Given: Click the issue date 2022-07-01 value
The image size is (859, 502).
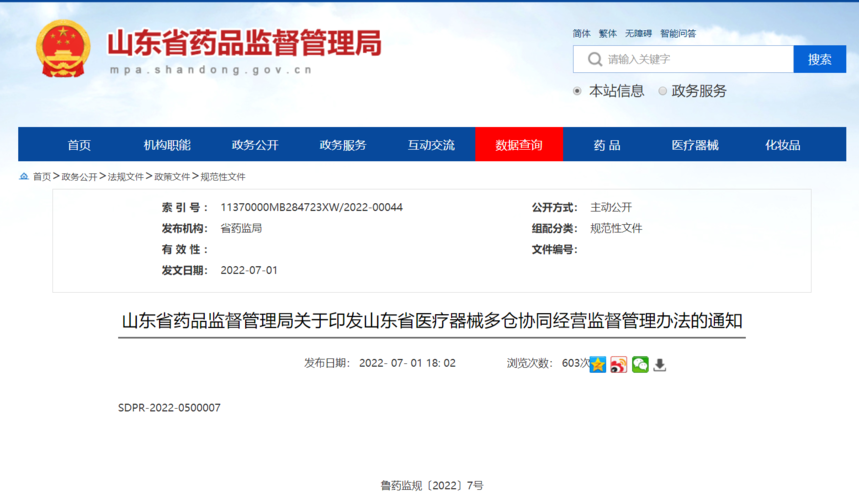Looking at the screenshot, I should (x=249, y=270).
